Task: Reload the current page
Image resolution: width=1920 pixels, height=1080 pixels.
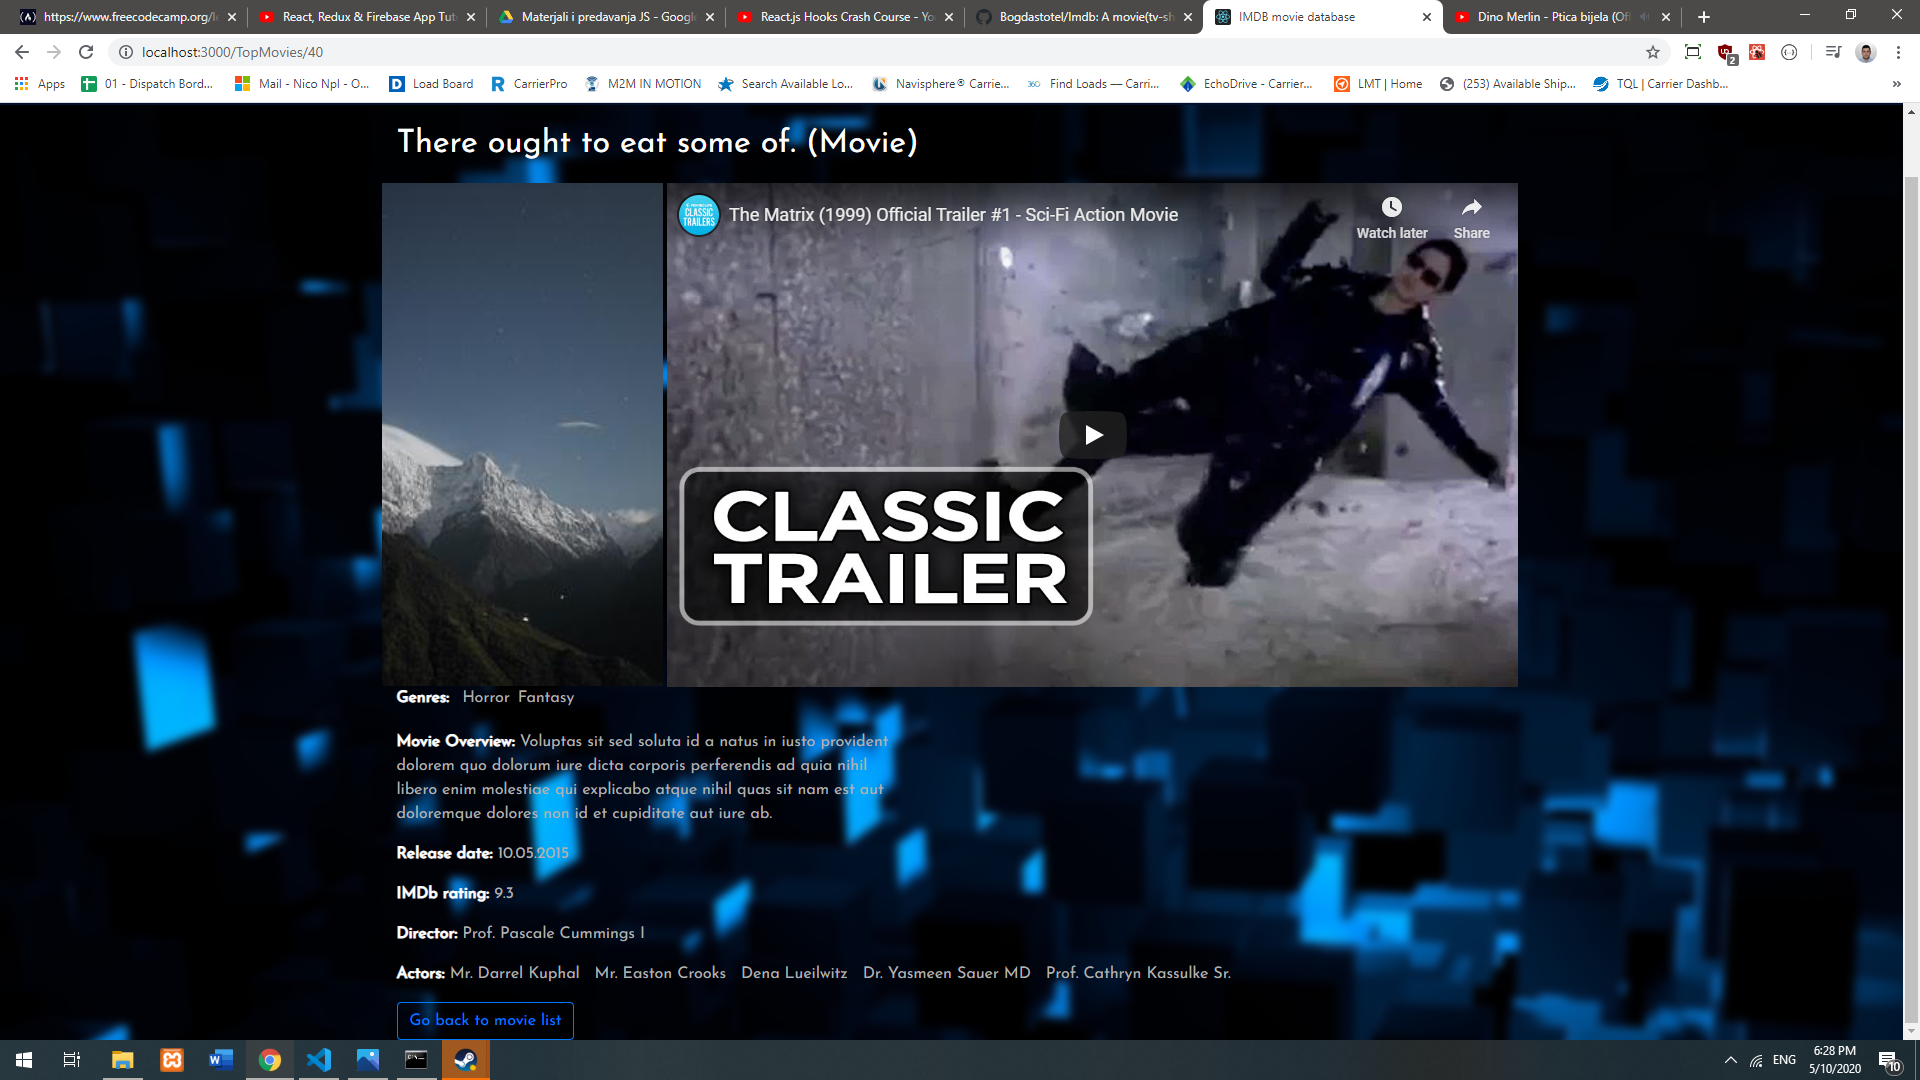Action: (86, 52)
